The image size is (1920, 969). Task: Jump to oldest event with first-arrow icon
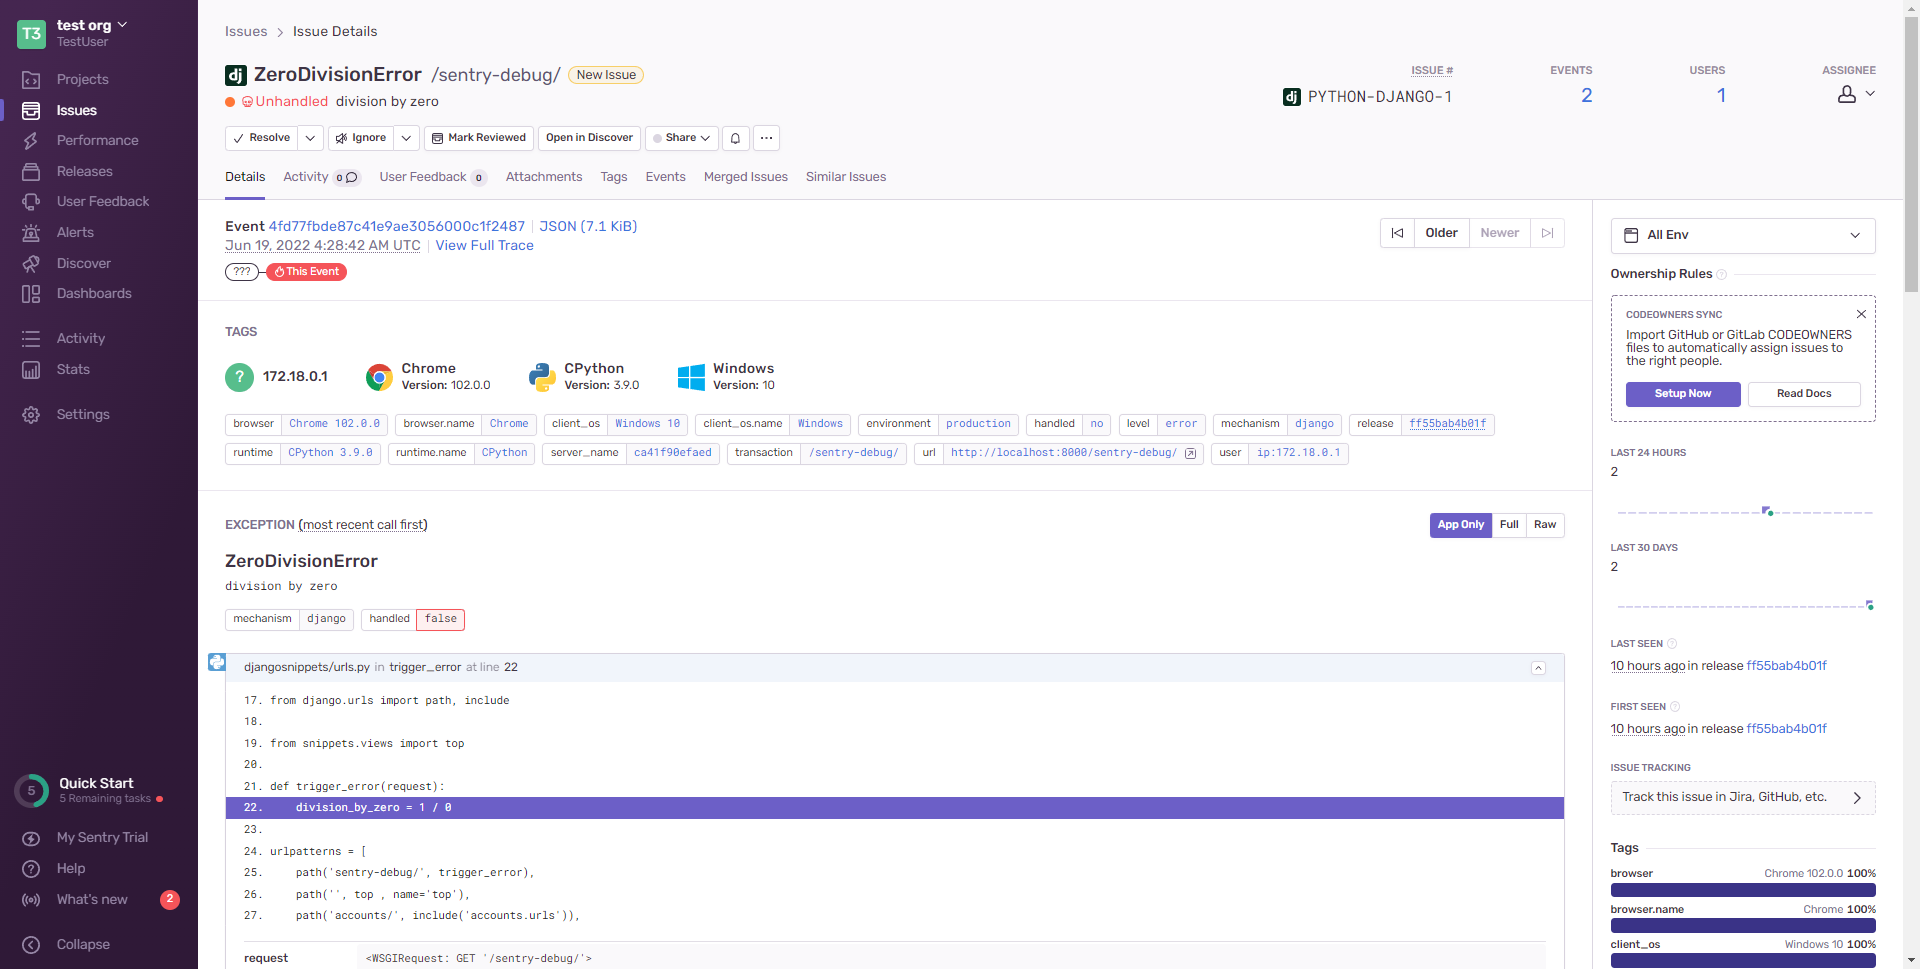1397,233
